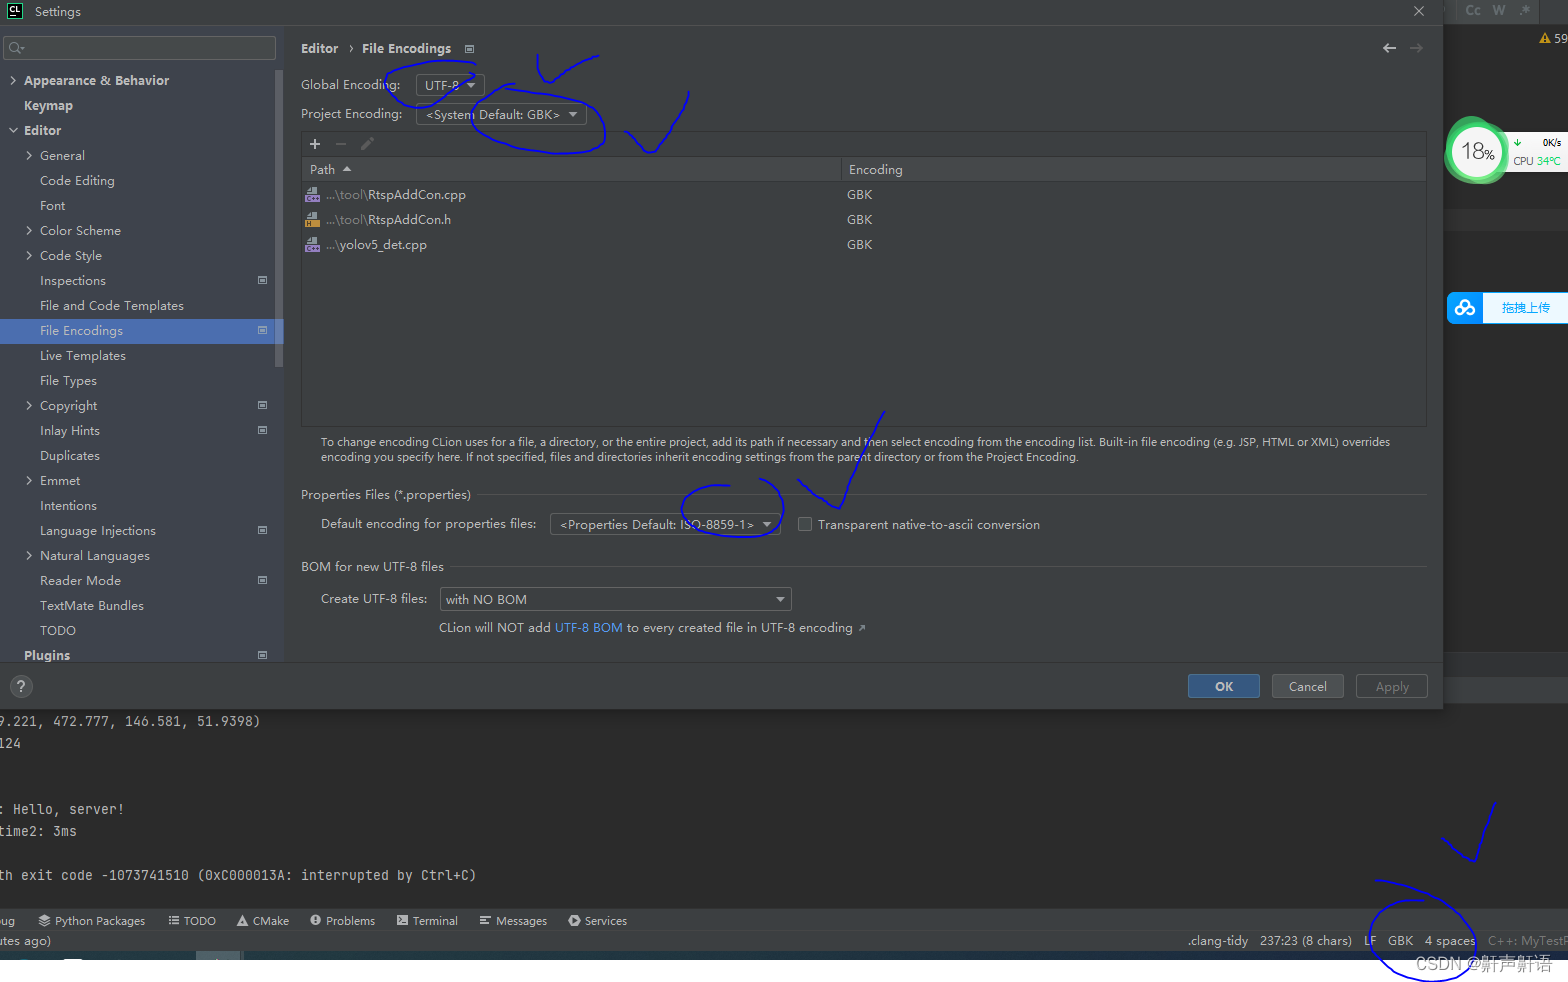
Task: Open the Live Templates page
Action: 83,355
